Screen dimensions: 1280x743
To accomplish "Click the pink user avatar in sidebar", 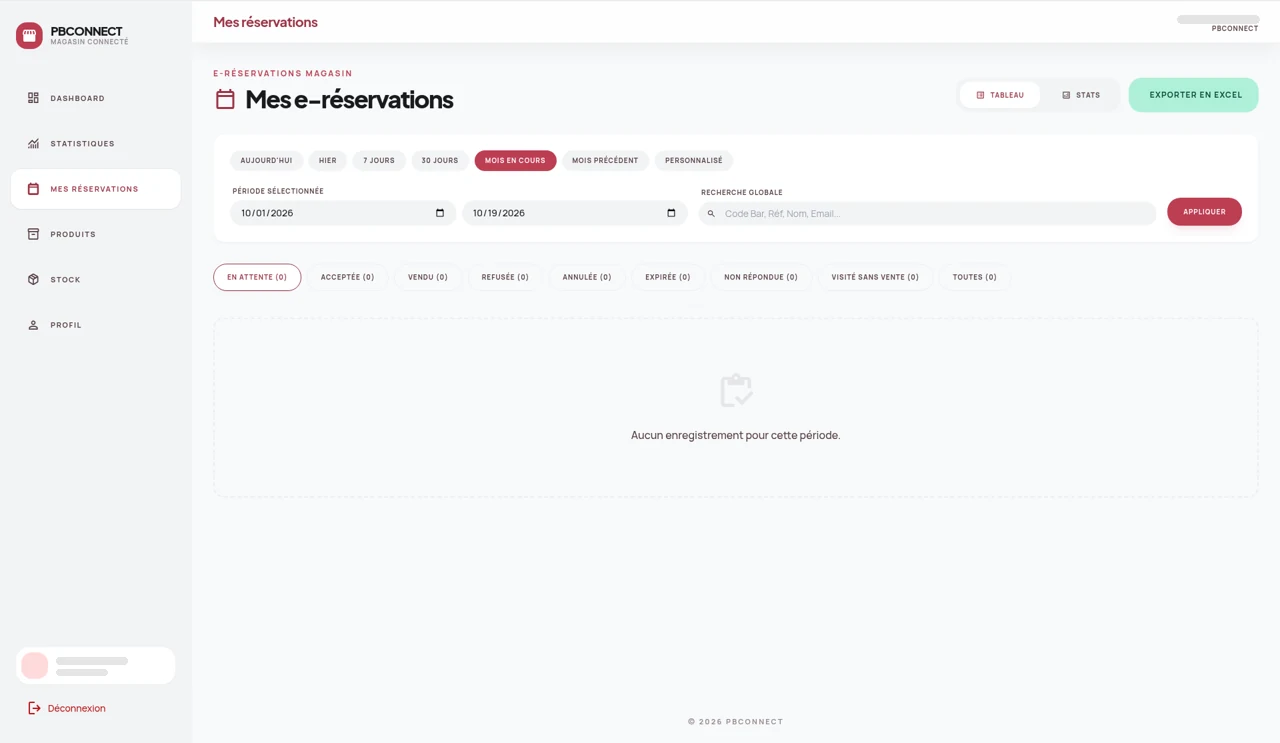I will pyautogui.click(x=35, y=666).
